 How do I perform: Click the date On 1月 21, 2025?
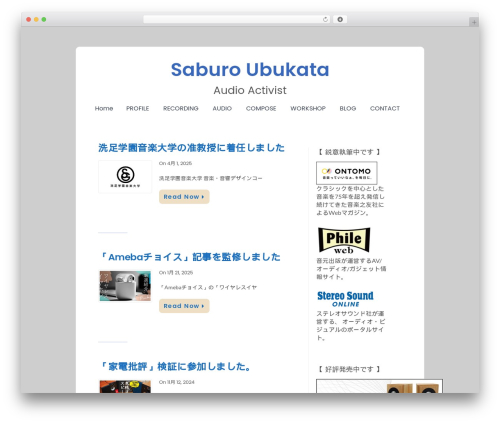[x=176, y=273]
